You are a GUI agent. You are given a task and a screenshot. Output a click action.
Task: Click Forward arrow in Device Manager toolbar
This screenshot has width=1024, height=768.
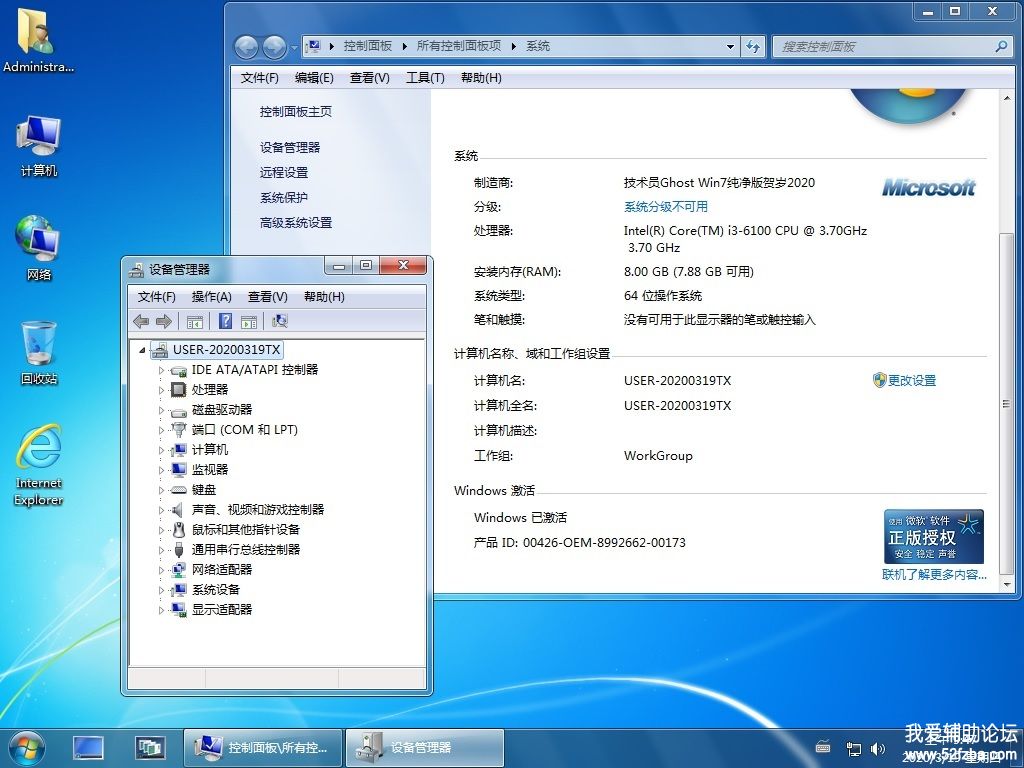click(164, 321)
